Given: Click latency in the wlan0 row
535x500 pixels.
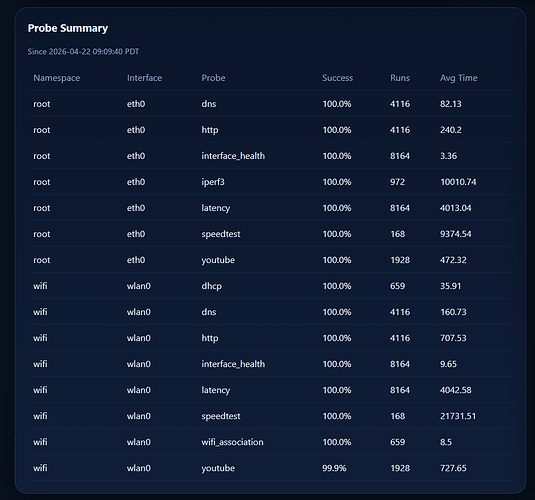Looking at the screenshot, I should click(x=216, y=390).
